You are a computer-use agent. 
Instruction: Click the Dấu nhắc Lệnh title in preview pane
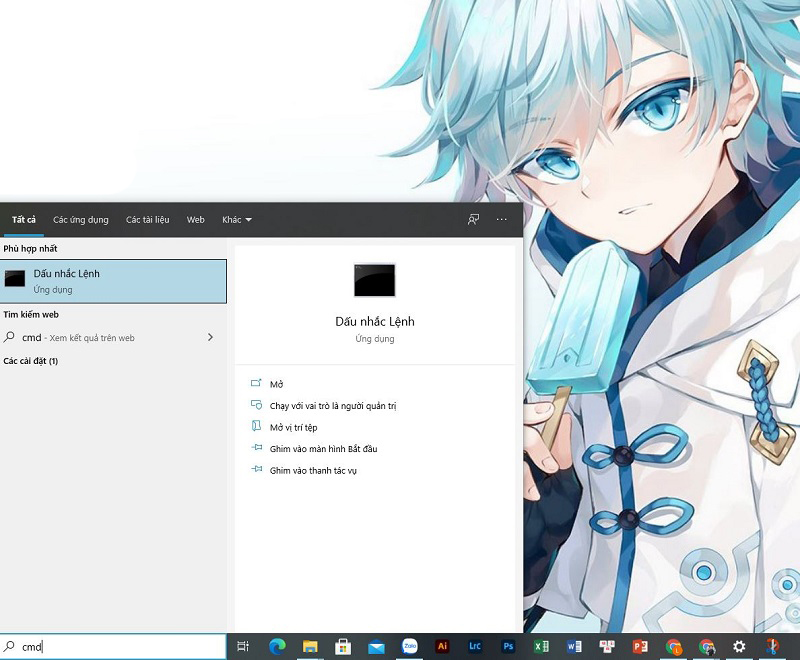click(x=374, y=321)
